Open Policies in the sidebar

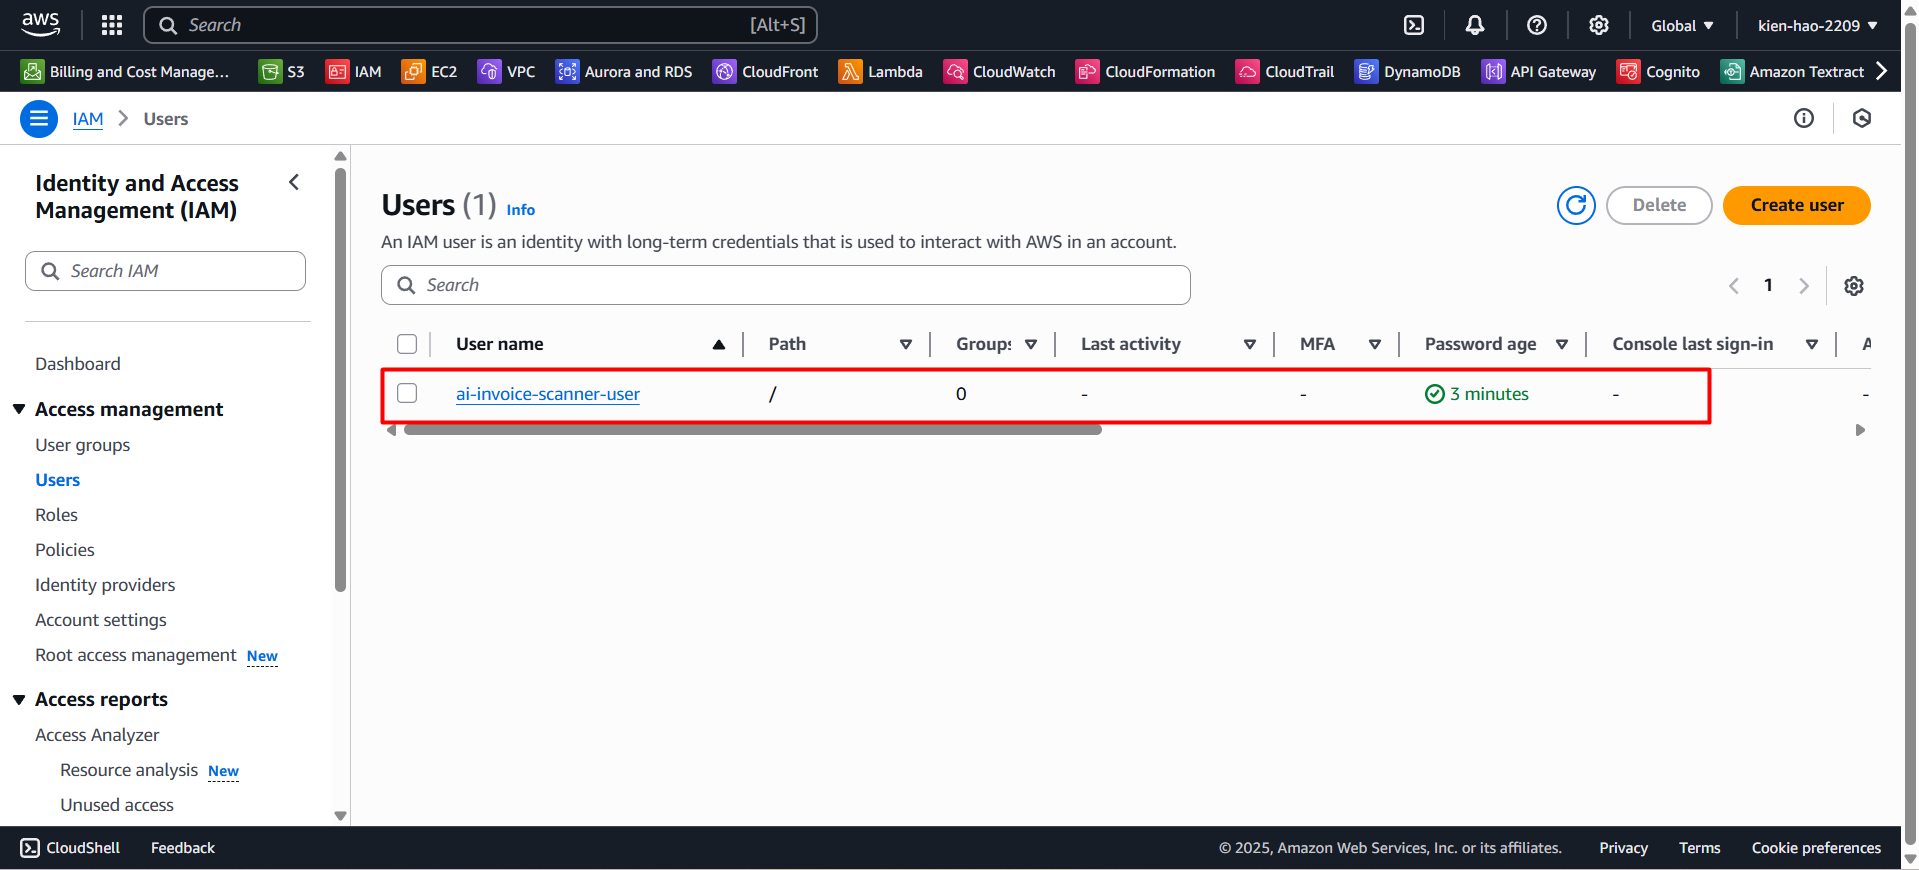pyautogui.click(x=65, y=550)
